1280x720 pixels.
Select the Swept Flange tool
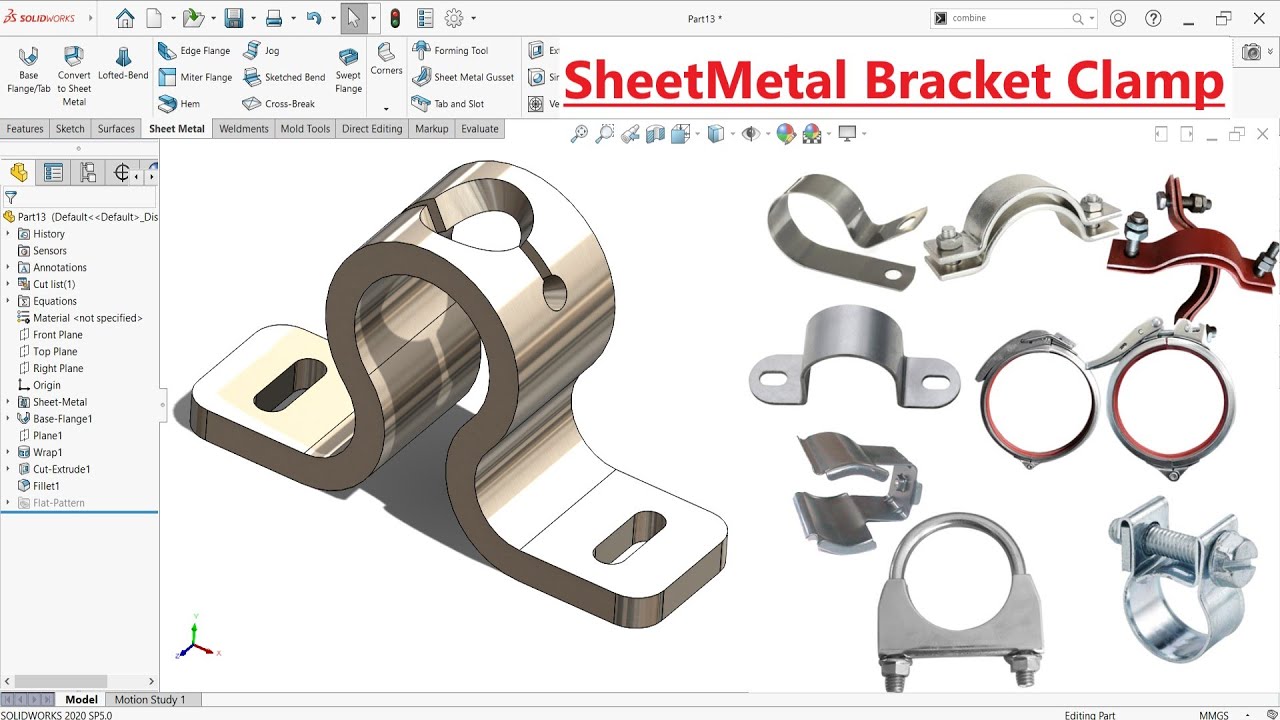click(348, 72)
